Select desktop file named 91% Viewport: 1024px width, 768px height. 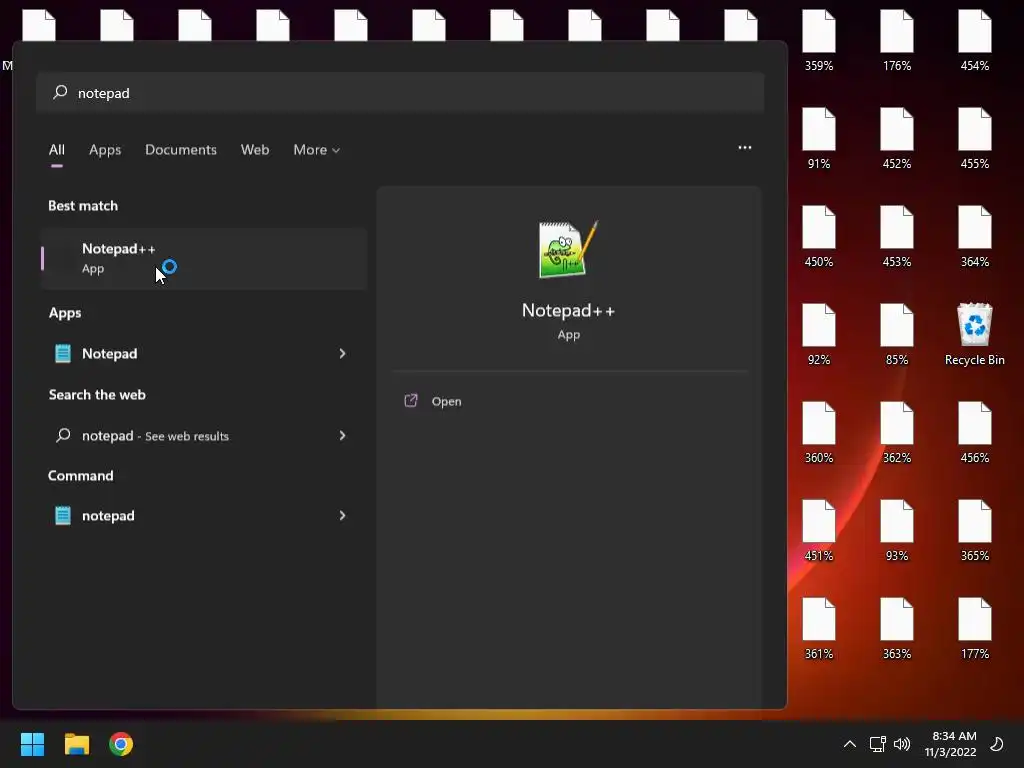coord(819,138)
